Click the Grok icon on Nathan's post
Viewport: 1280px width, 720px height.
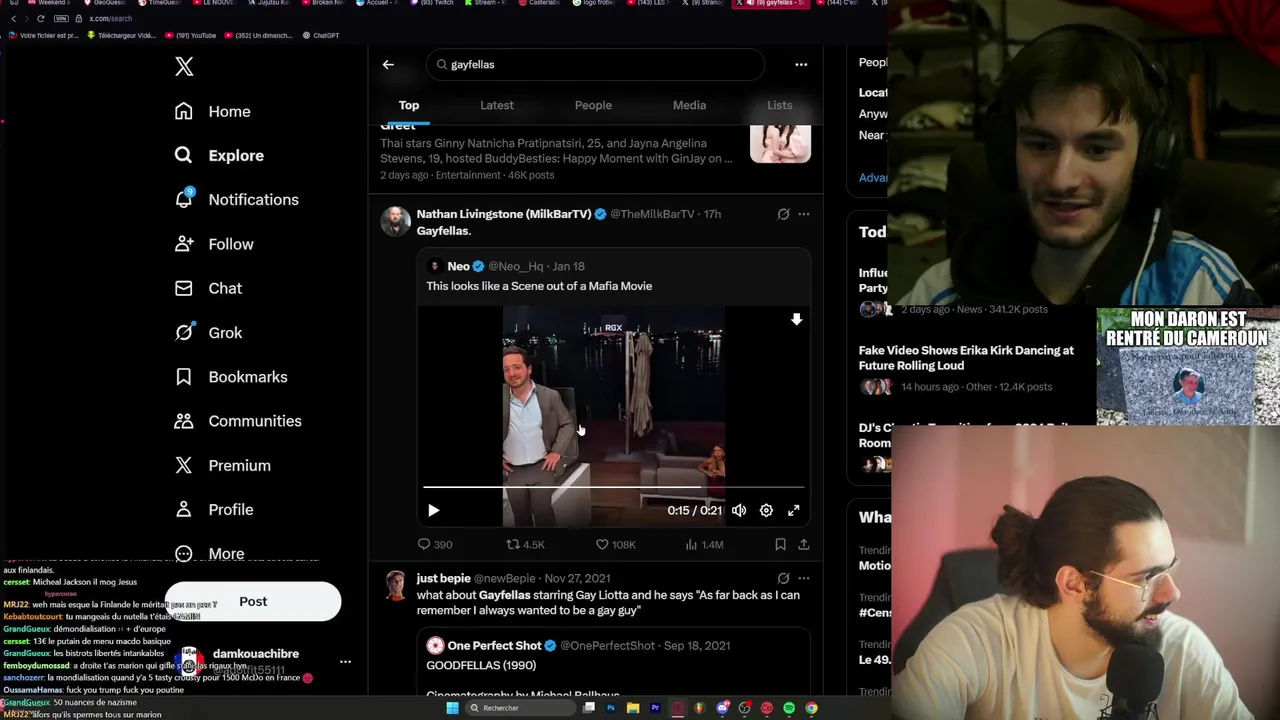(x=783, y=214)
